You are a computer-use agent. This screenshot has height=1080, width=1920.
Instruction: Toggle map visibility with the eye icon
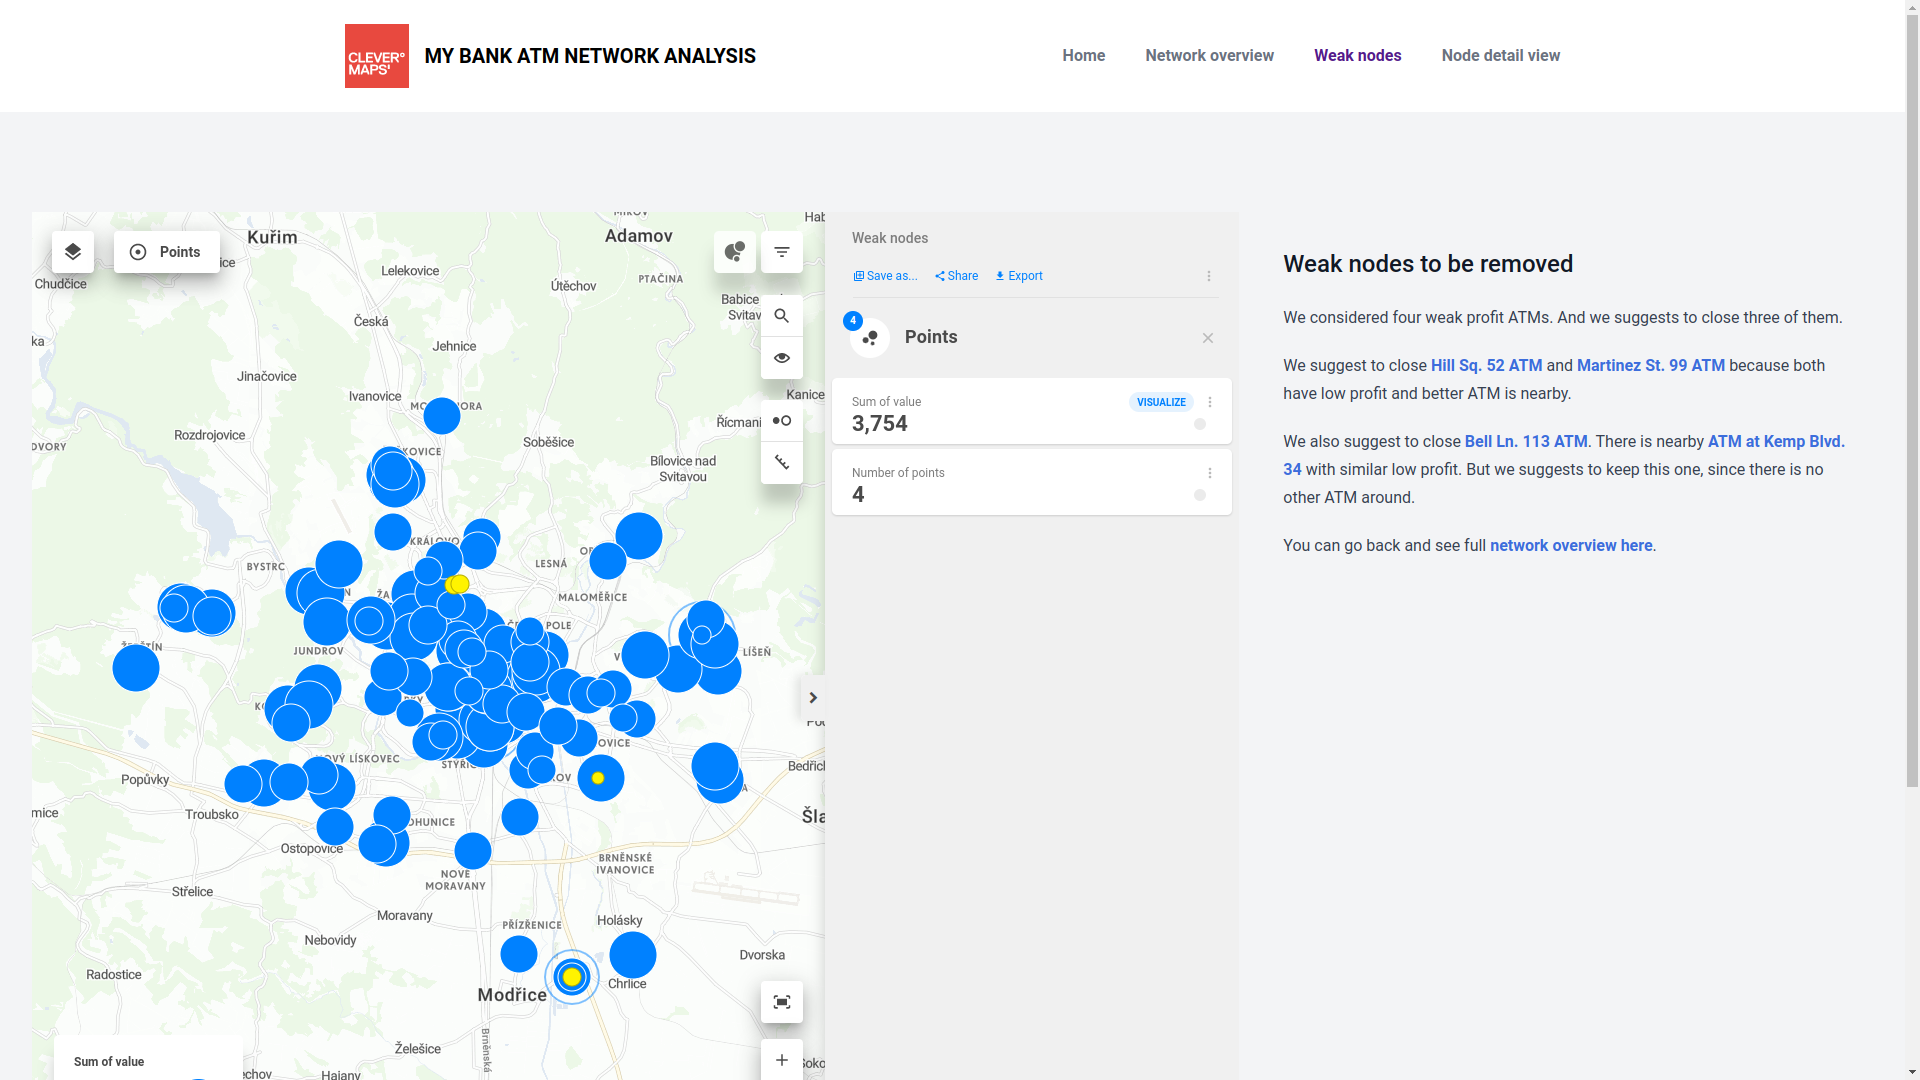pos(782,358)
